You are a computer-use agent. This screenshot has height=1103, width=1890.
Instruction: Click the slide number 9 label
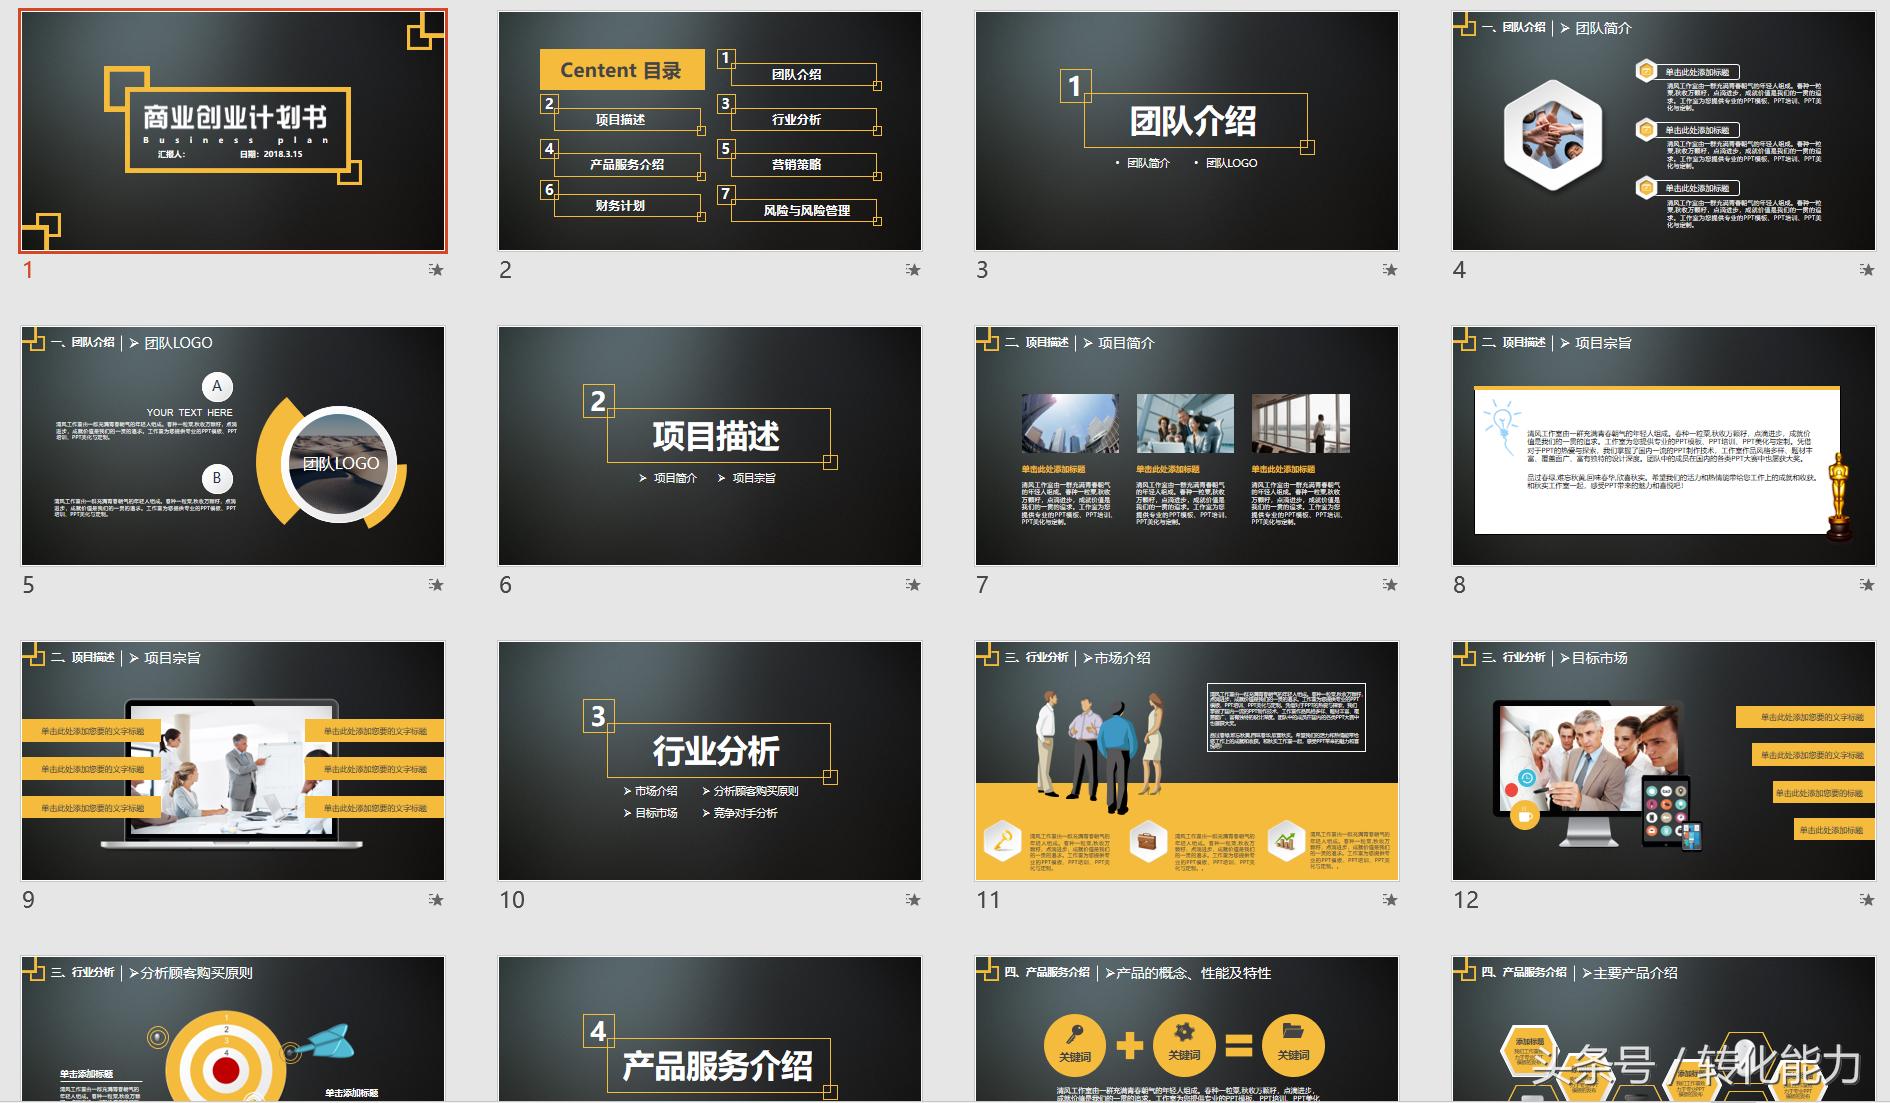click(x=28, y=900)
